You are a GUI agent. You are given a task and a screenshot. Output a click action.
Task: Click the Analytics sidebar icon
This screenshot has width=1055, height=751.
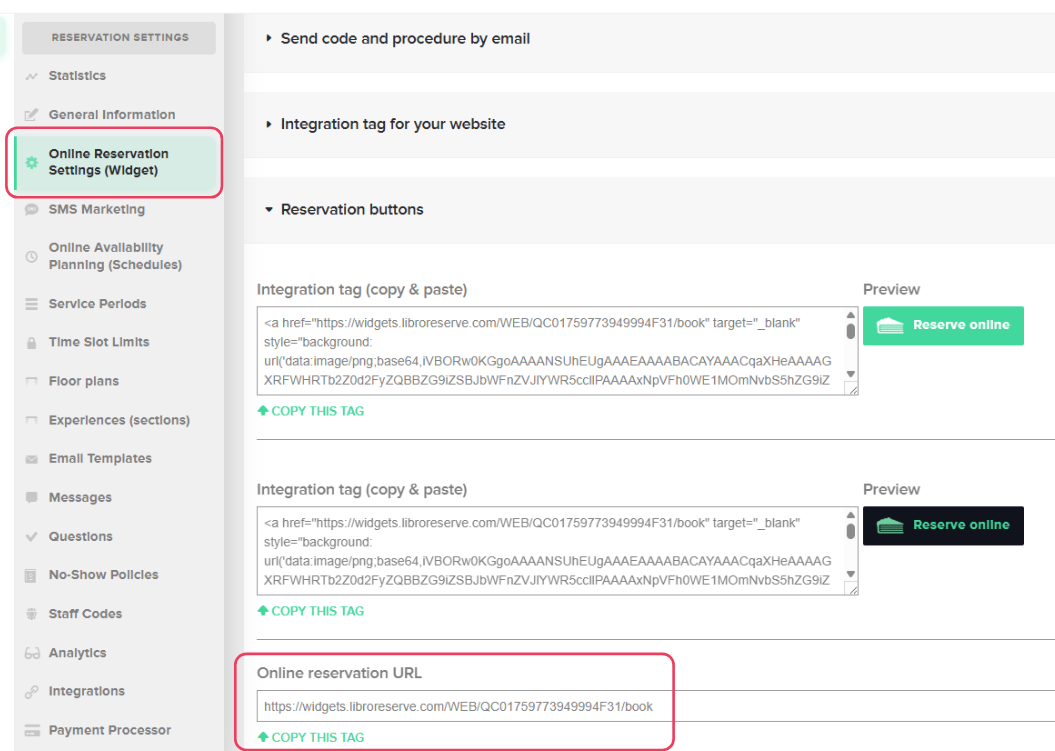tap(31, 652)
